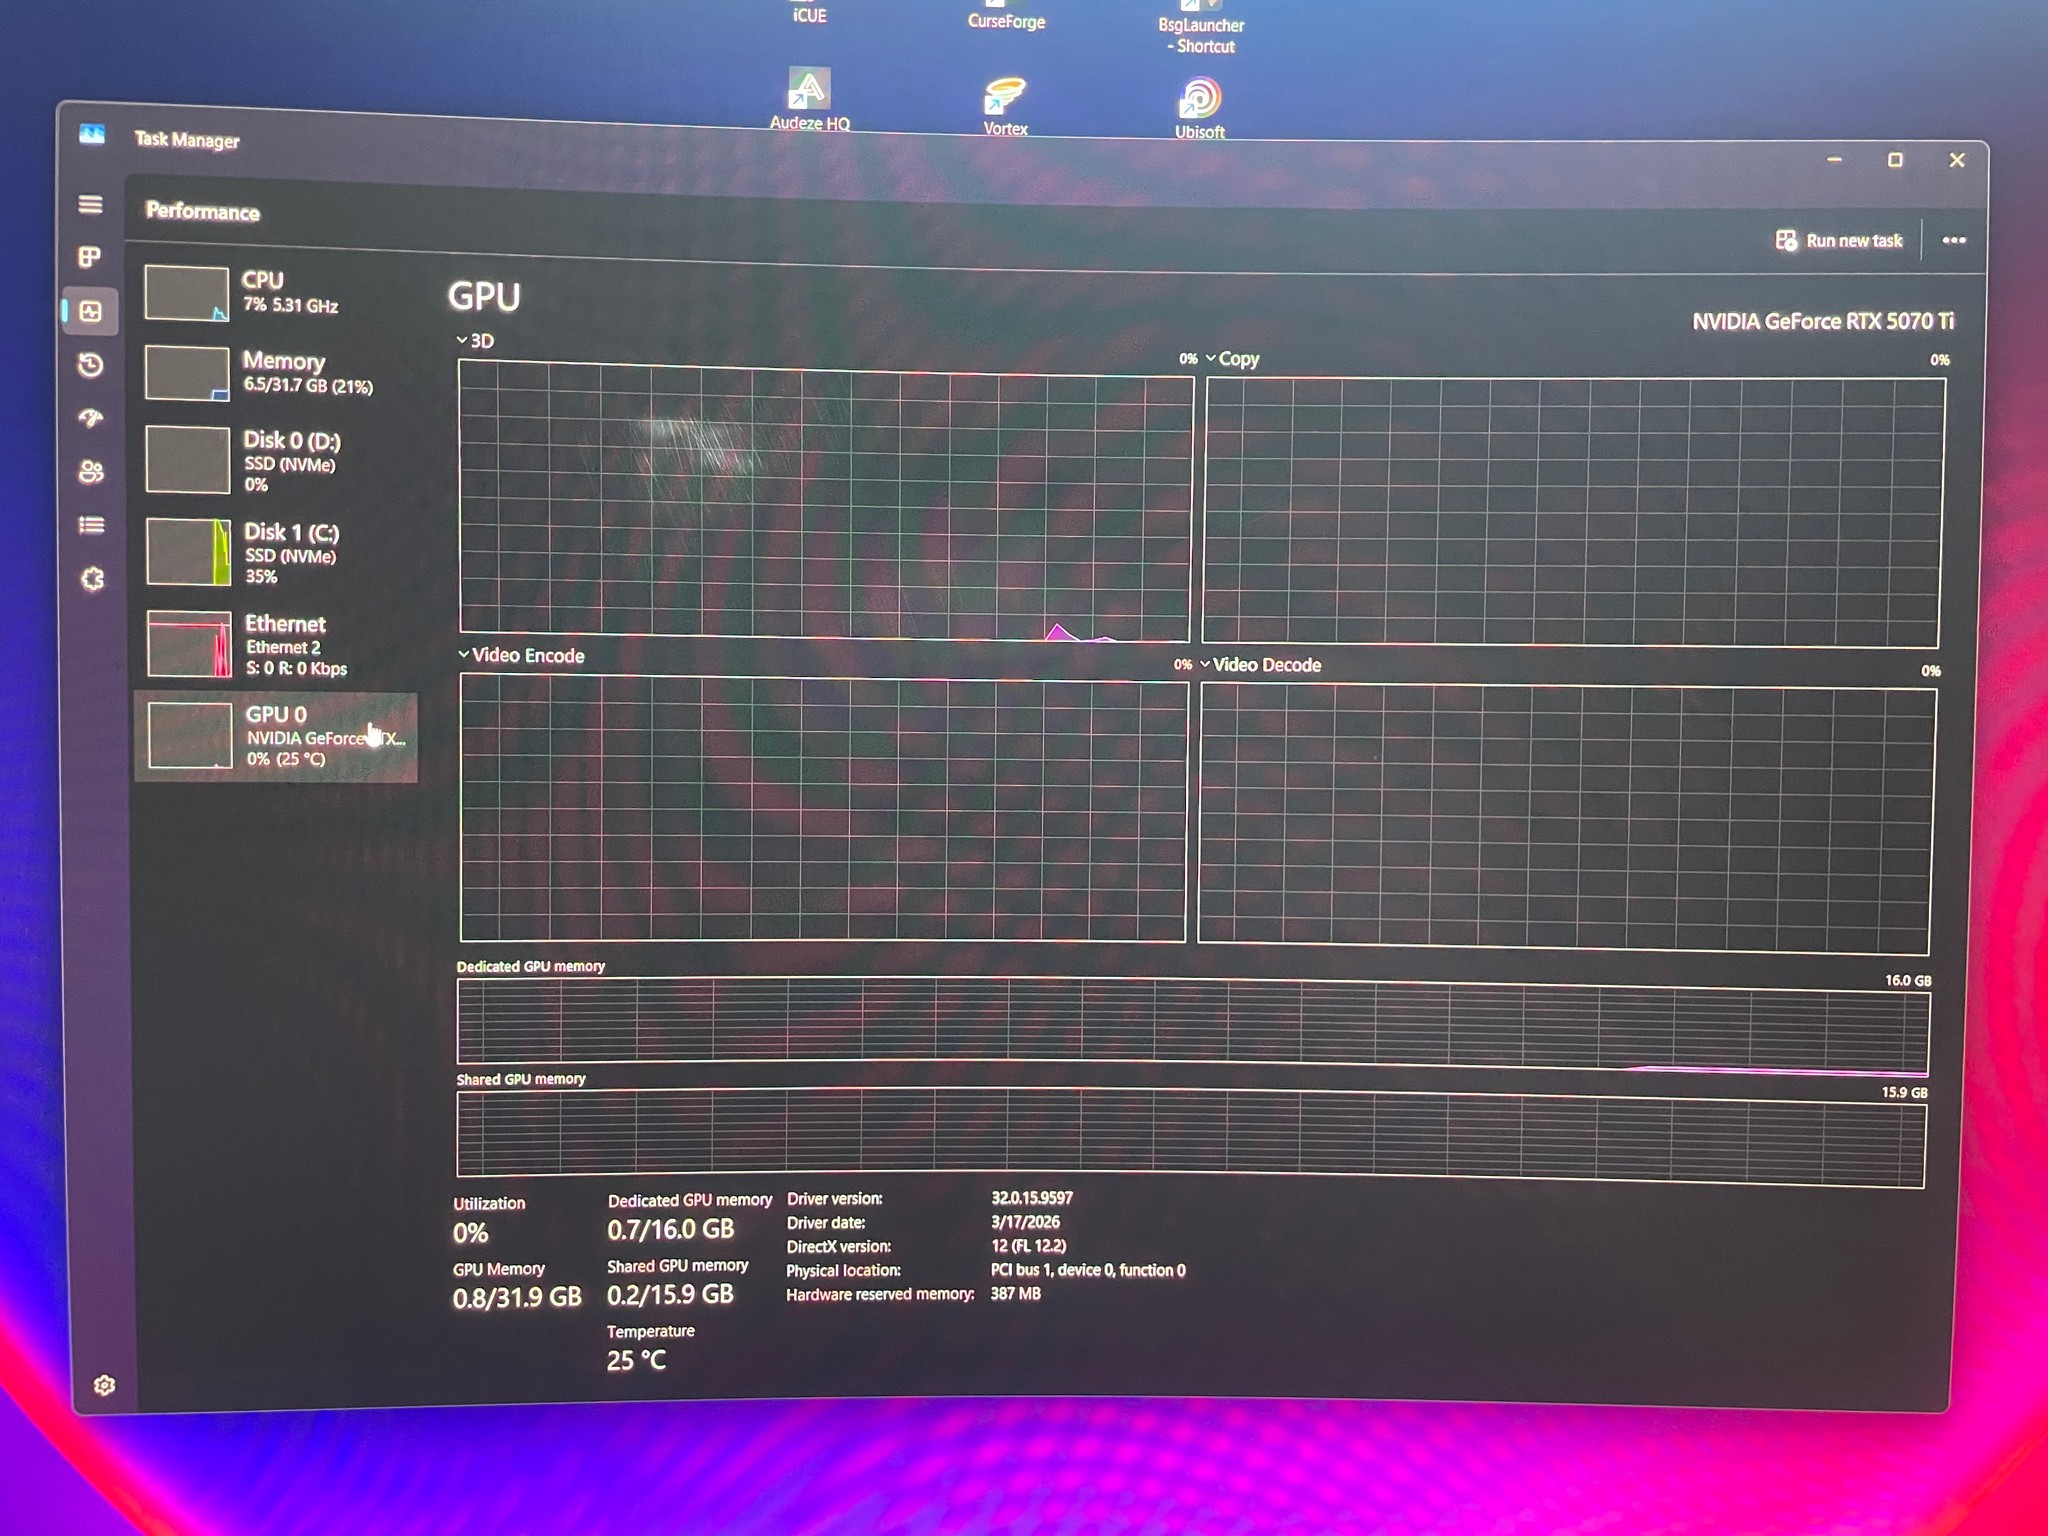This screenshot has width=2048, height=1536.
Task: Open the three-dot more options menu
Action: 1953,240
